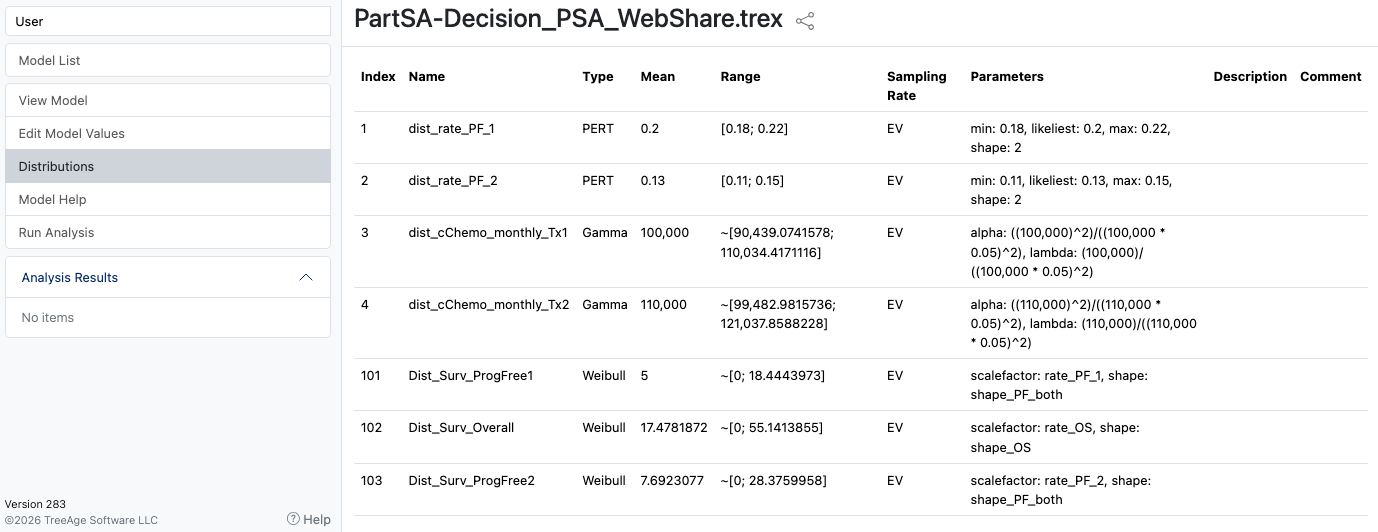The width and height of the screenshot is (1378, 532).
Task: Select the dist_rate_PF_1 row
Action: pos(860,138)
